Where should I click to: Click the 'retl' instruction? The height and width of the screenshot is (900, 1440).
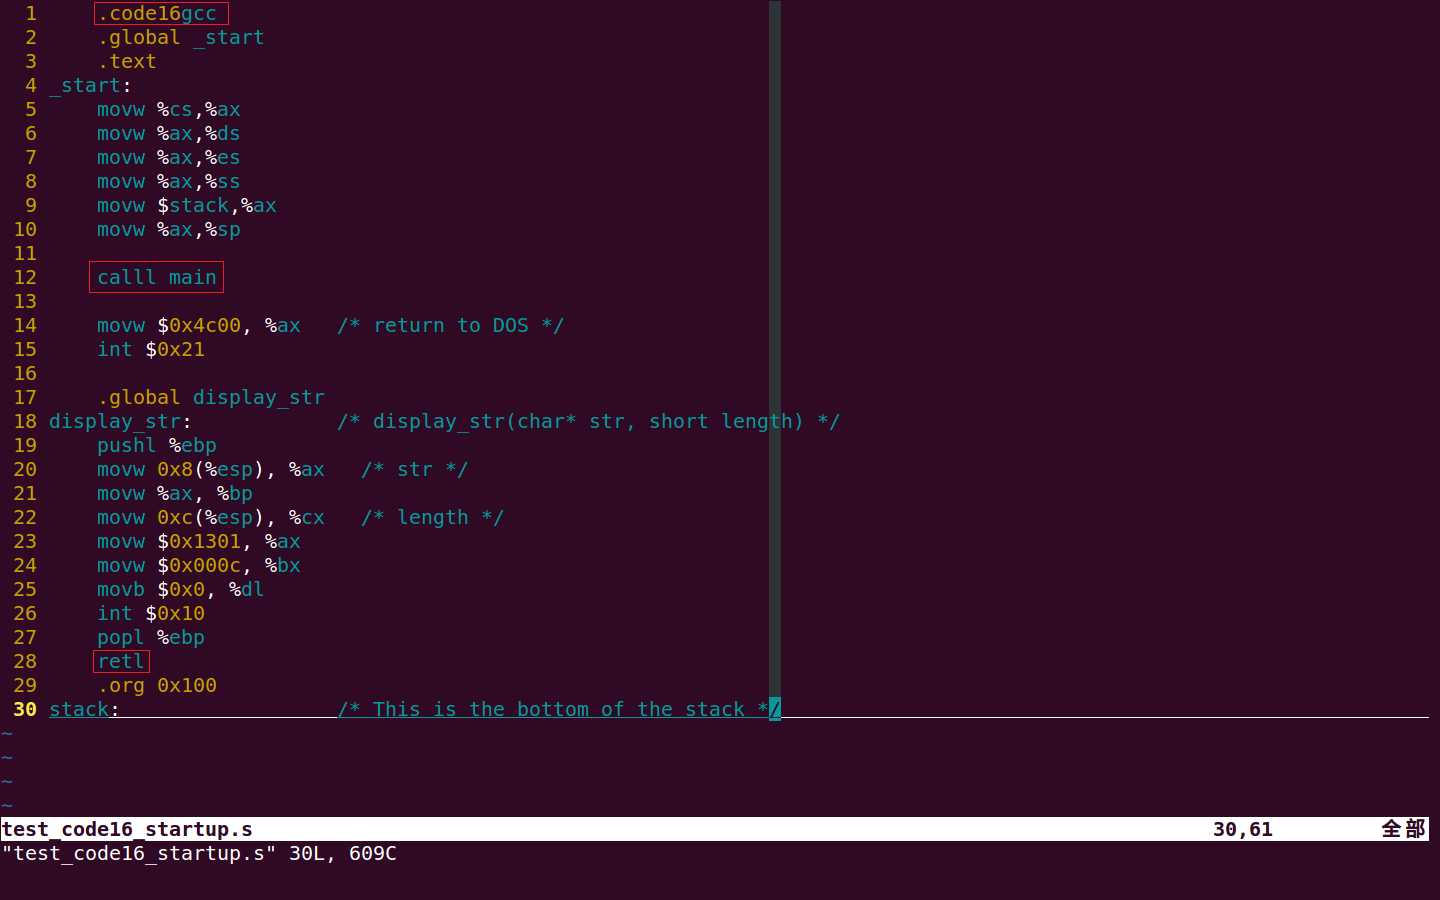point(121,661)
